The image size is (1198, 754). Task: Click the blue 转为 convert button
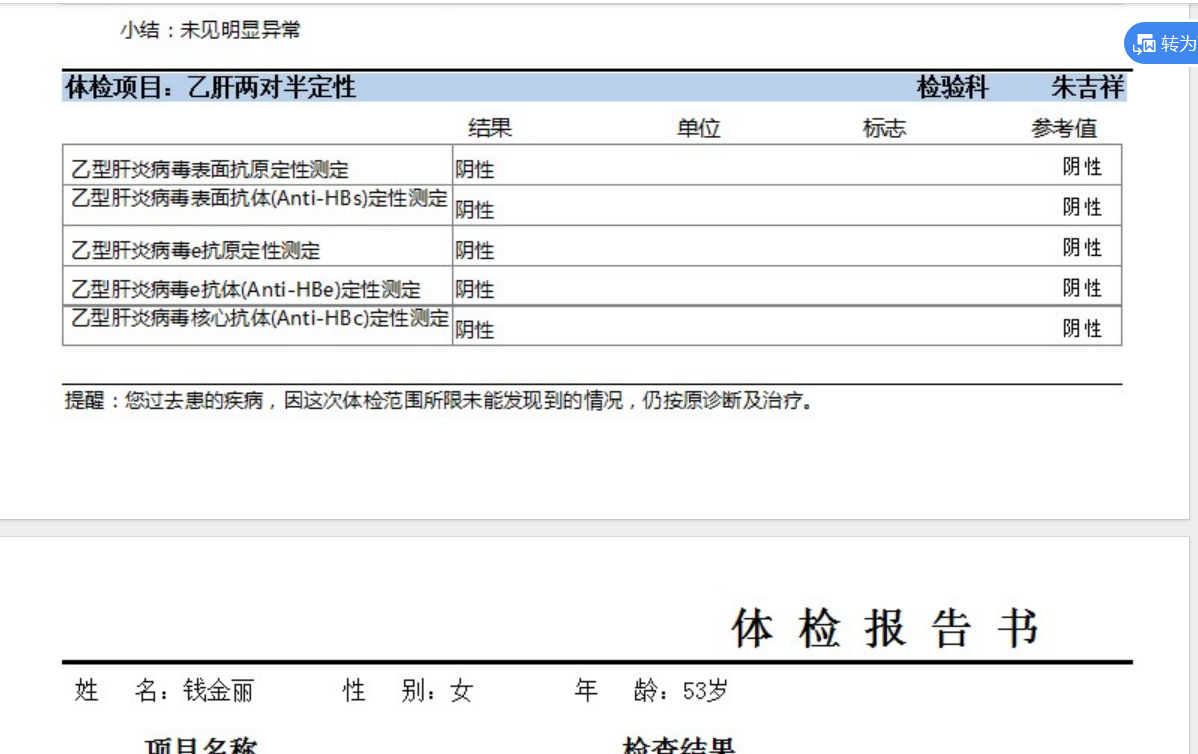(x=1161, y=44)
